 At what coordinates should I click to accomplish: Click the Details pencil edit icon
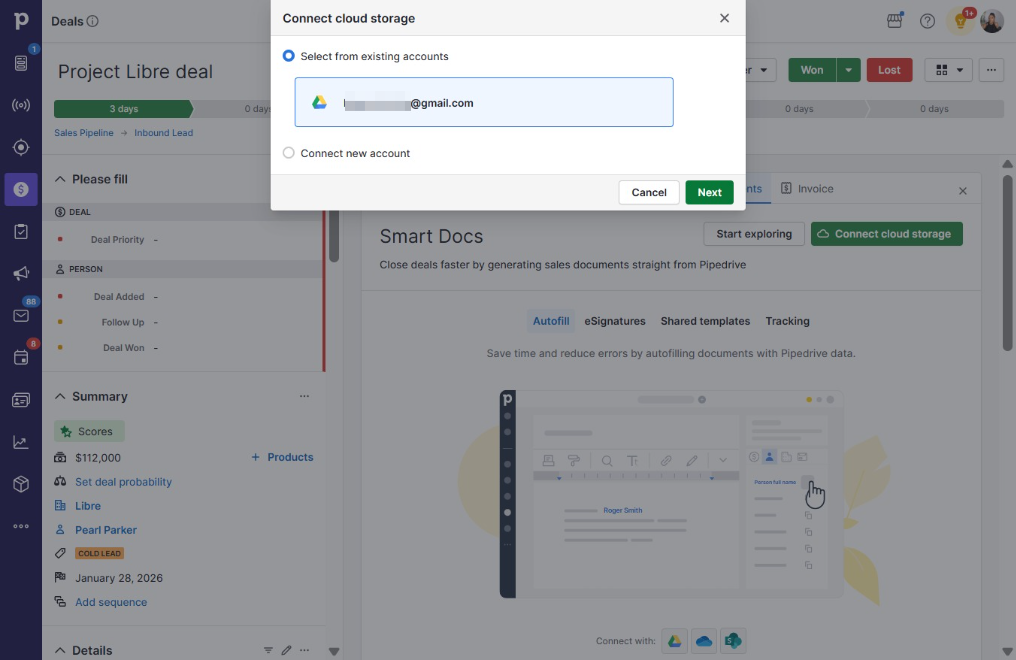(x=286, y=650)
